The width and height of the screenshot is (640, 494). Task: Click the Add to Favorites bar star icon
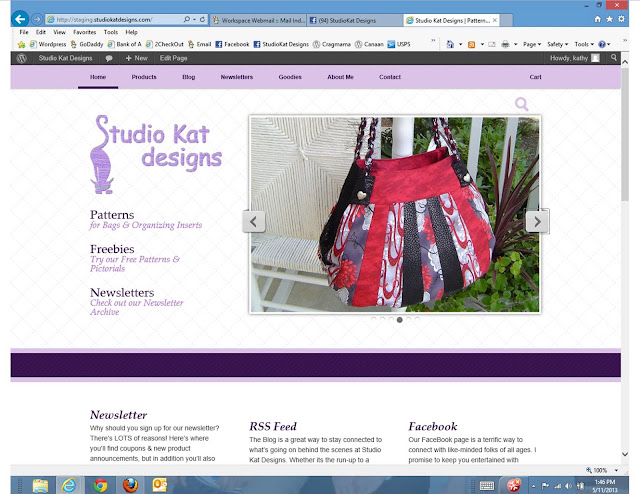21,44
